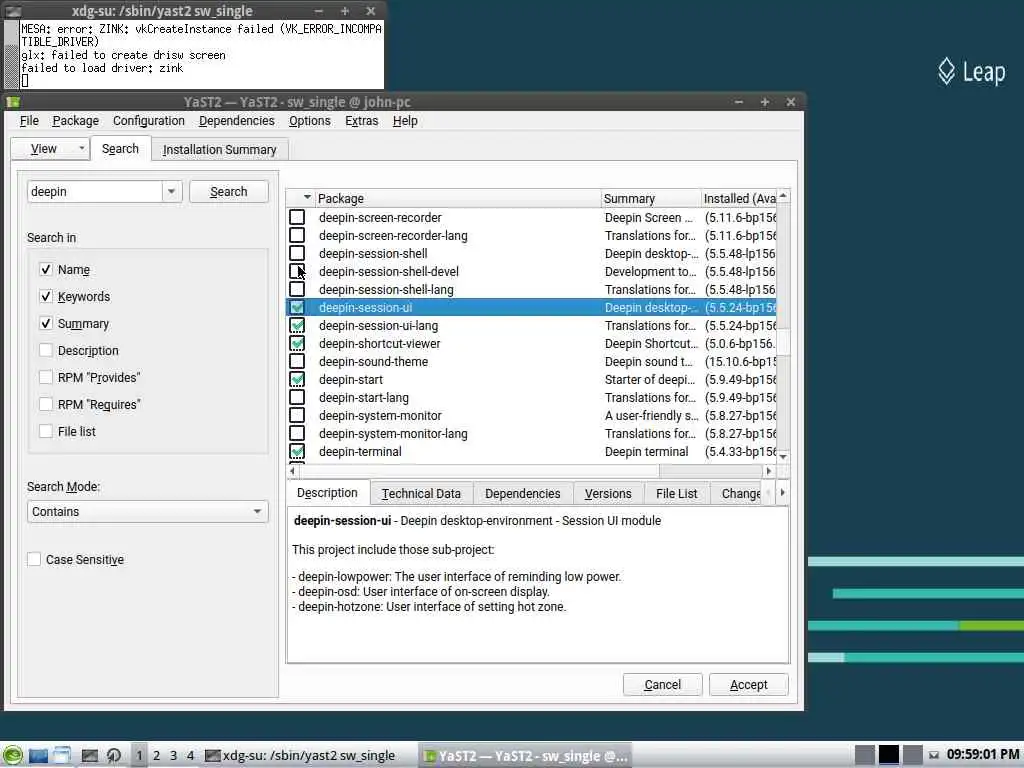Click the Search button
The width and height of the screenshot is (1024, 768).
point(229,191)
